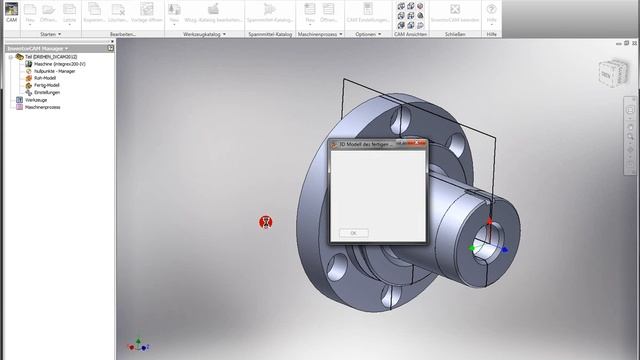Select Maschine (integrex200-IV) tree row
The height and width of the screenshot is (360, 640).
(60, 64)
